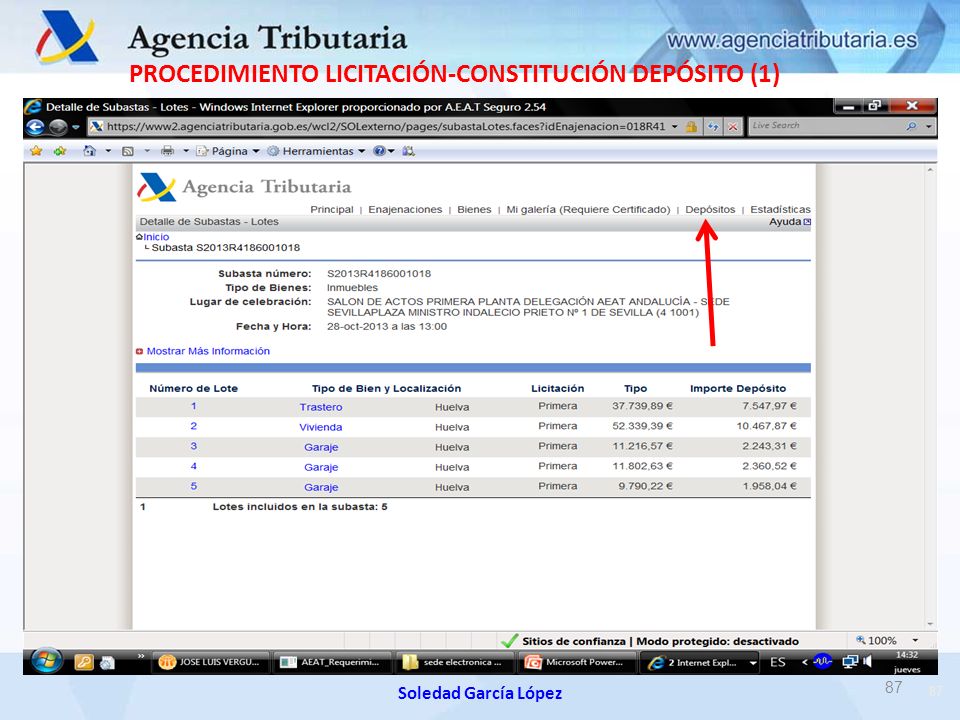Open the recent pages dropdown beside Forward
960x720 pixels.
pyautogui.click(x=76, y=127)
